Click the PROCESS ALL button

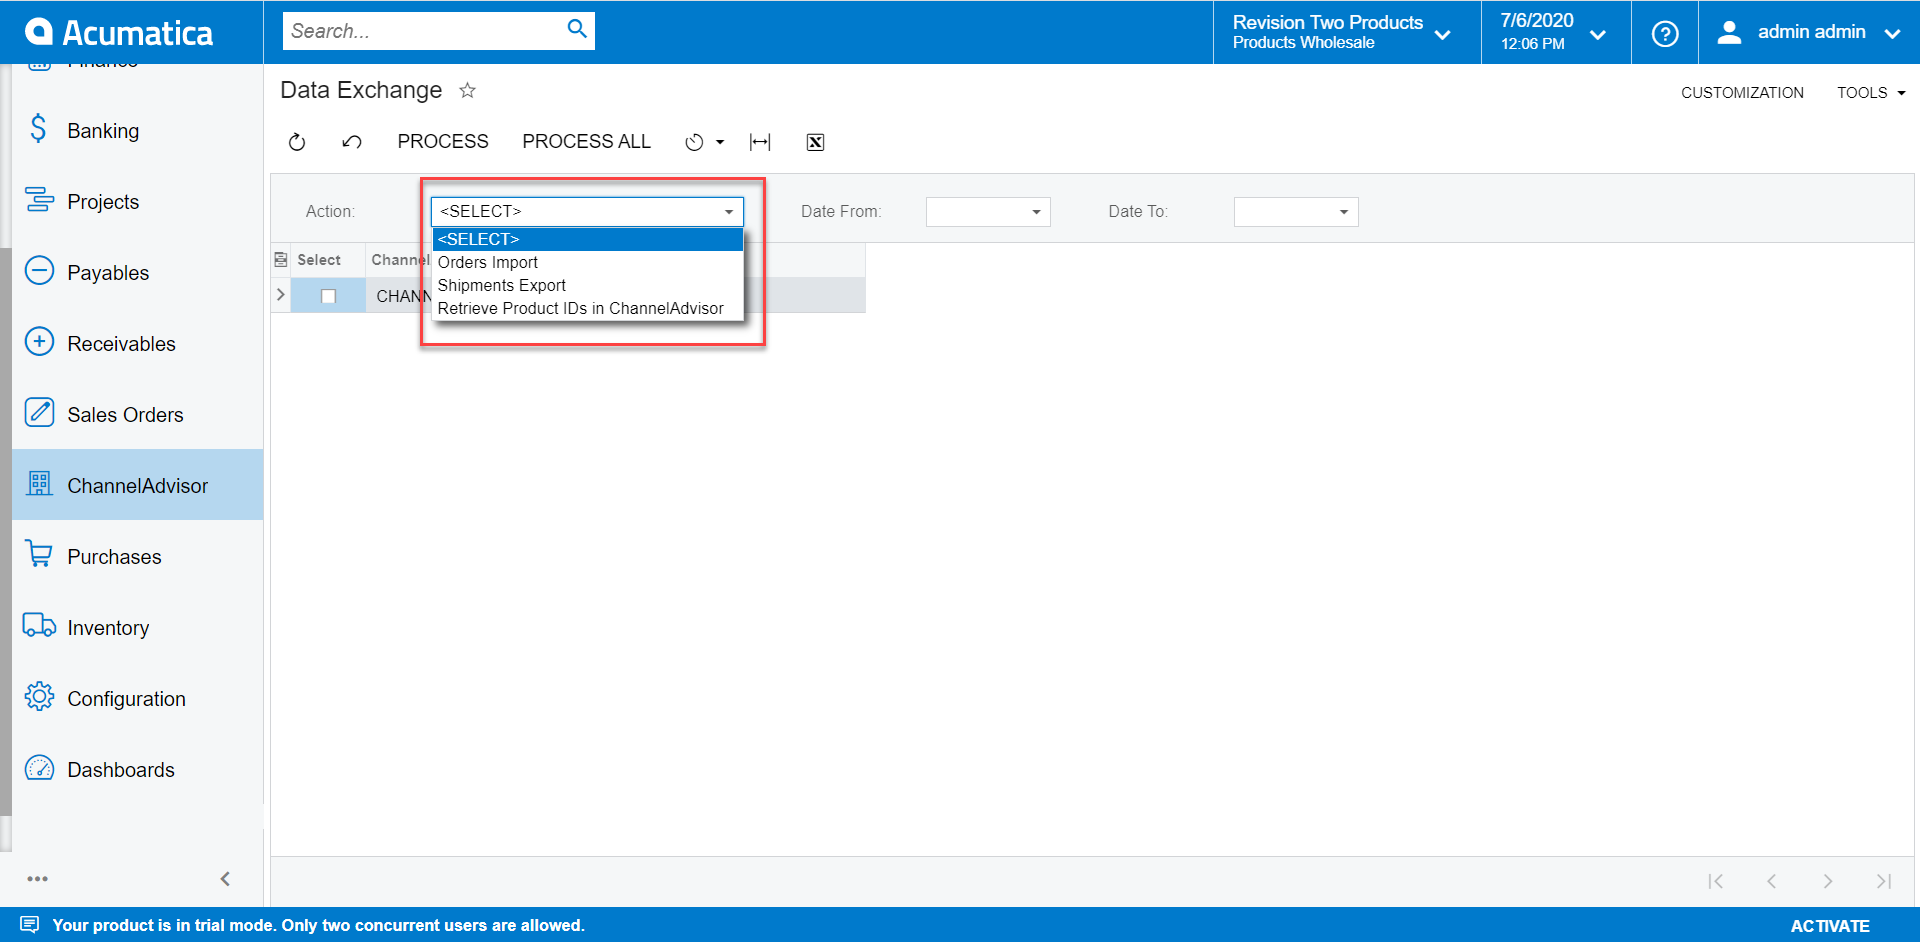(x=586, y=142)
